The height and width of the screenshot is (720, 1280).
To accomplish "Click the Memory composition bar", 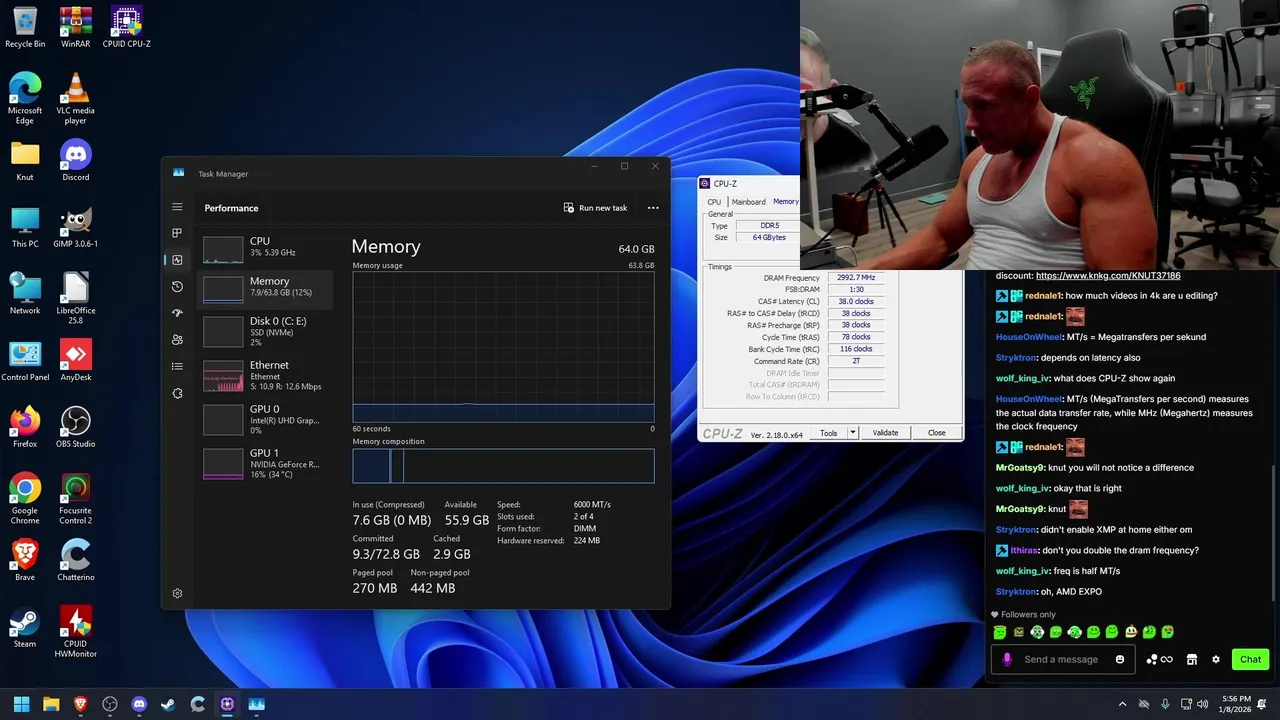I will (x=503, y=466).
